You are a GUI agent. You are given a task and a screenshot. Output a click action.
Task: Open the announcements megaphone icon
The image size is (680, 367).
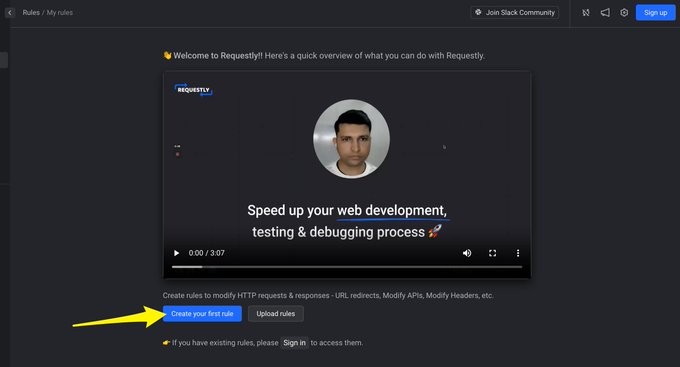pyautogui.click(x=605, y=13)
